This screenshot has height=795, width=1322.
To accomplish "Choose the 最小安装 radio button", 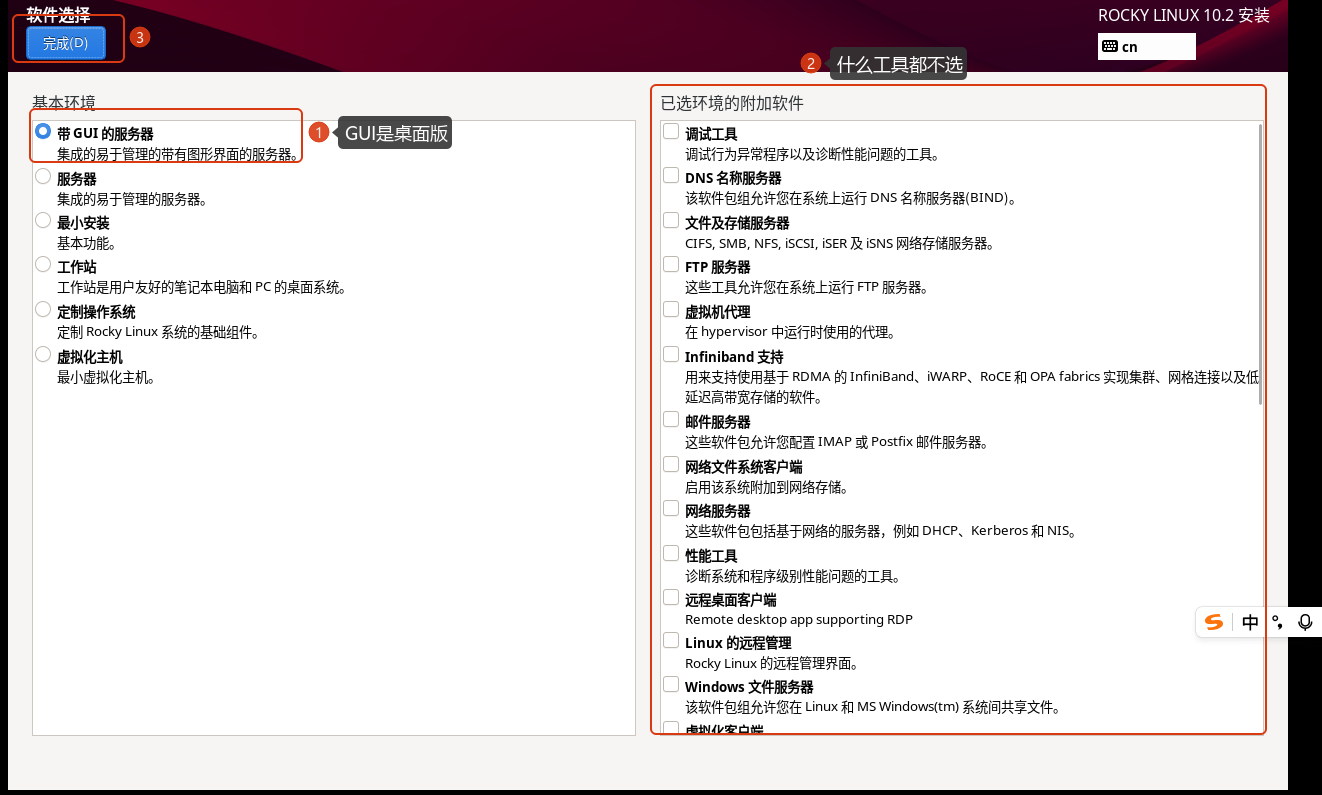I will pyautogui.click(x=43, y=221).
